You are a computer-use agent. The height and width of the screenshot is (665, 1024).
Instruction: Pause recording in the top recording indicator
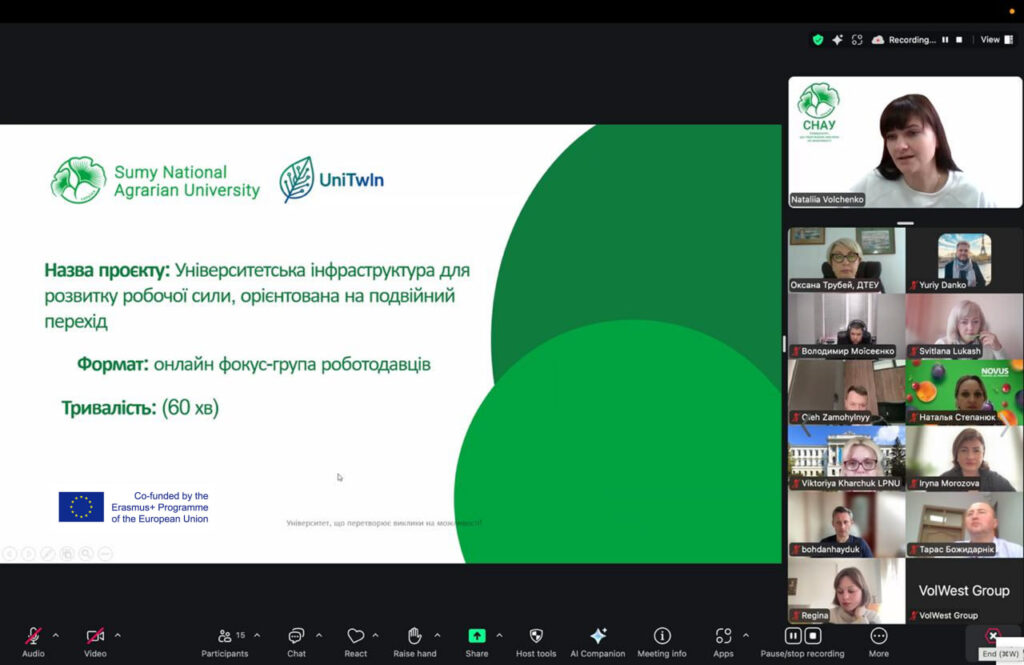tap(945, 40)
